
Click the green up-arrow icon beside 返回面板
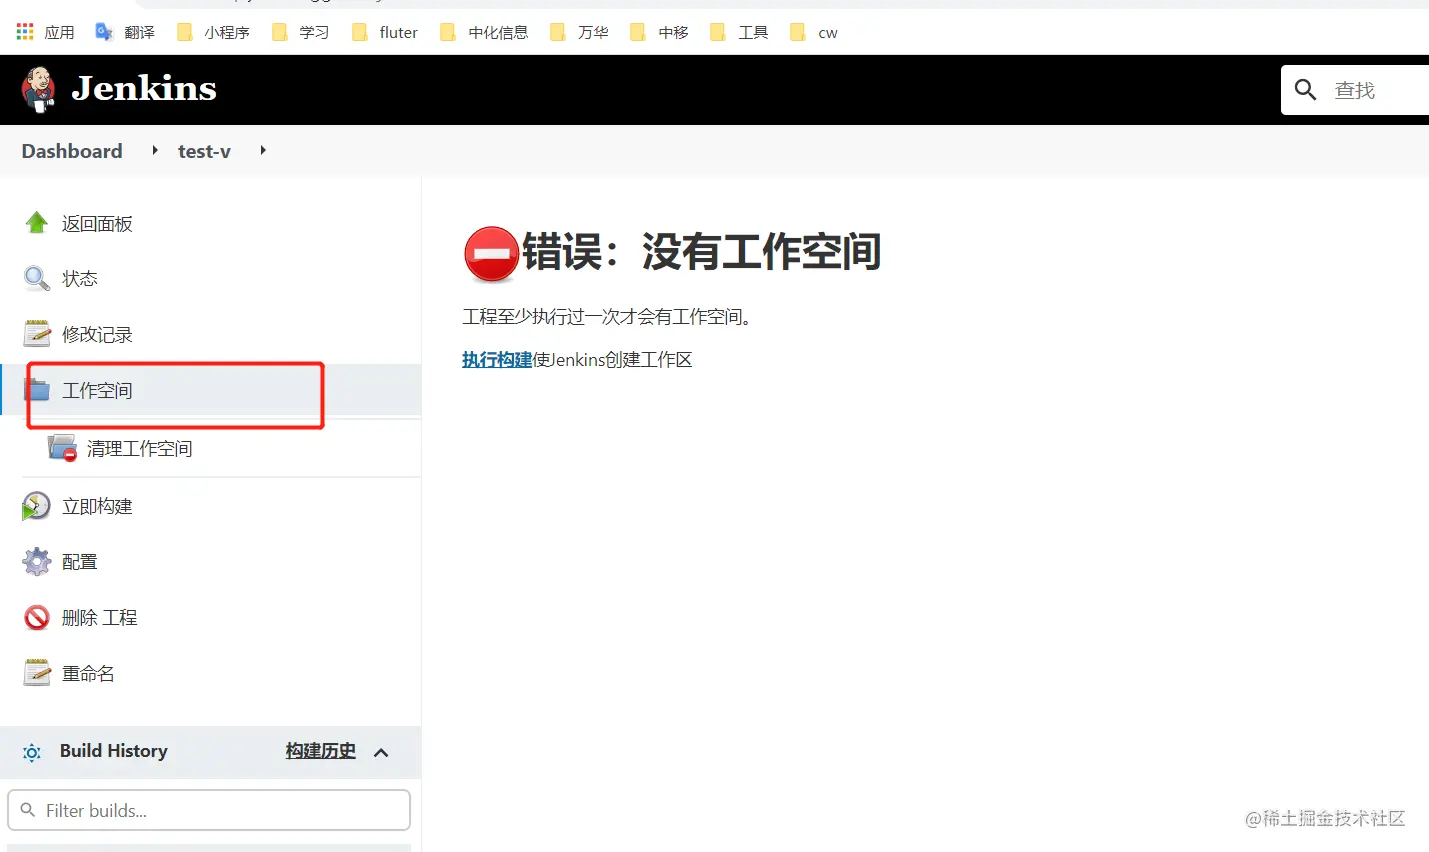pos(37,223)
